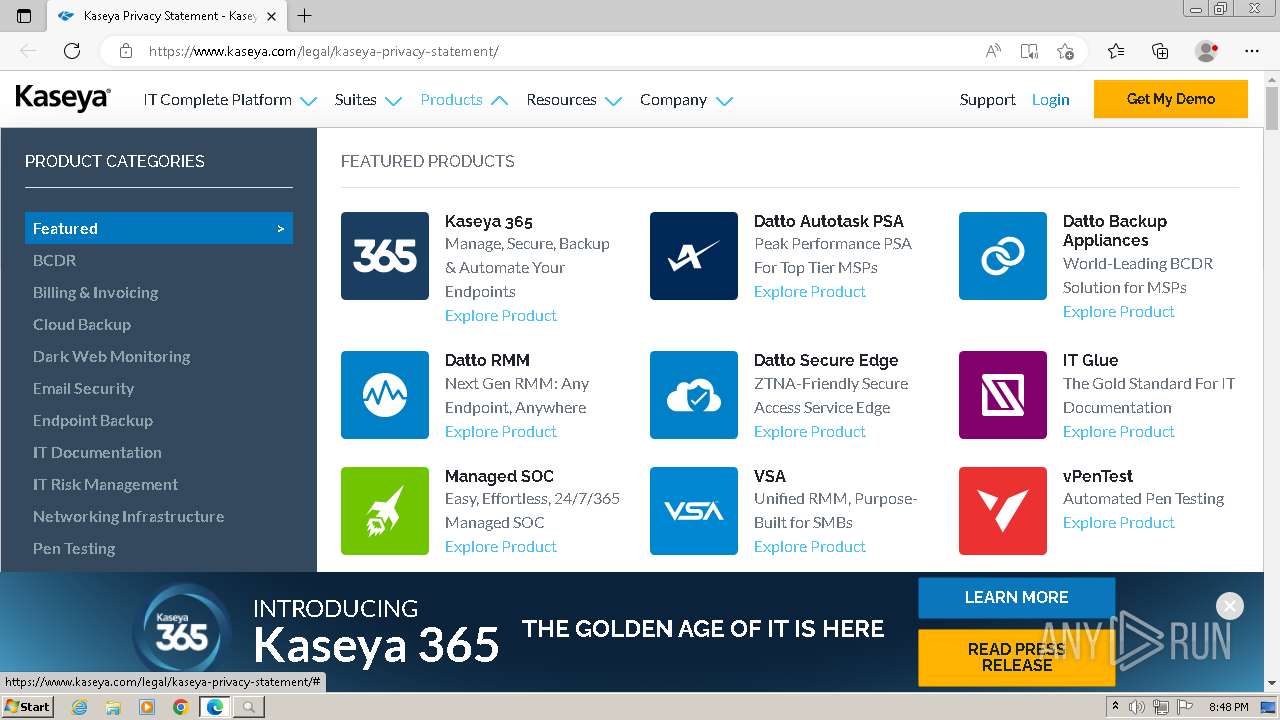View site information via the lock icon
1280x720 pixels.
[125, 51]
